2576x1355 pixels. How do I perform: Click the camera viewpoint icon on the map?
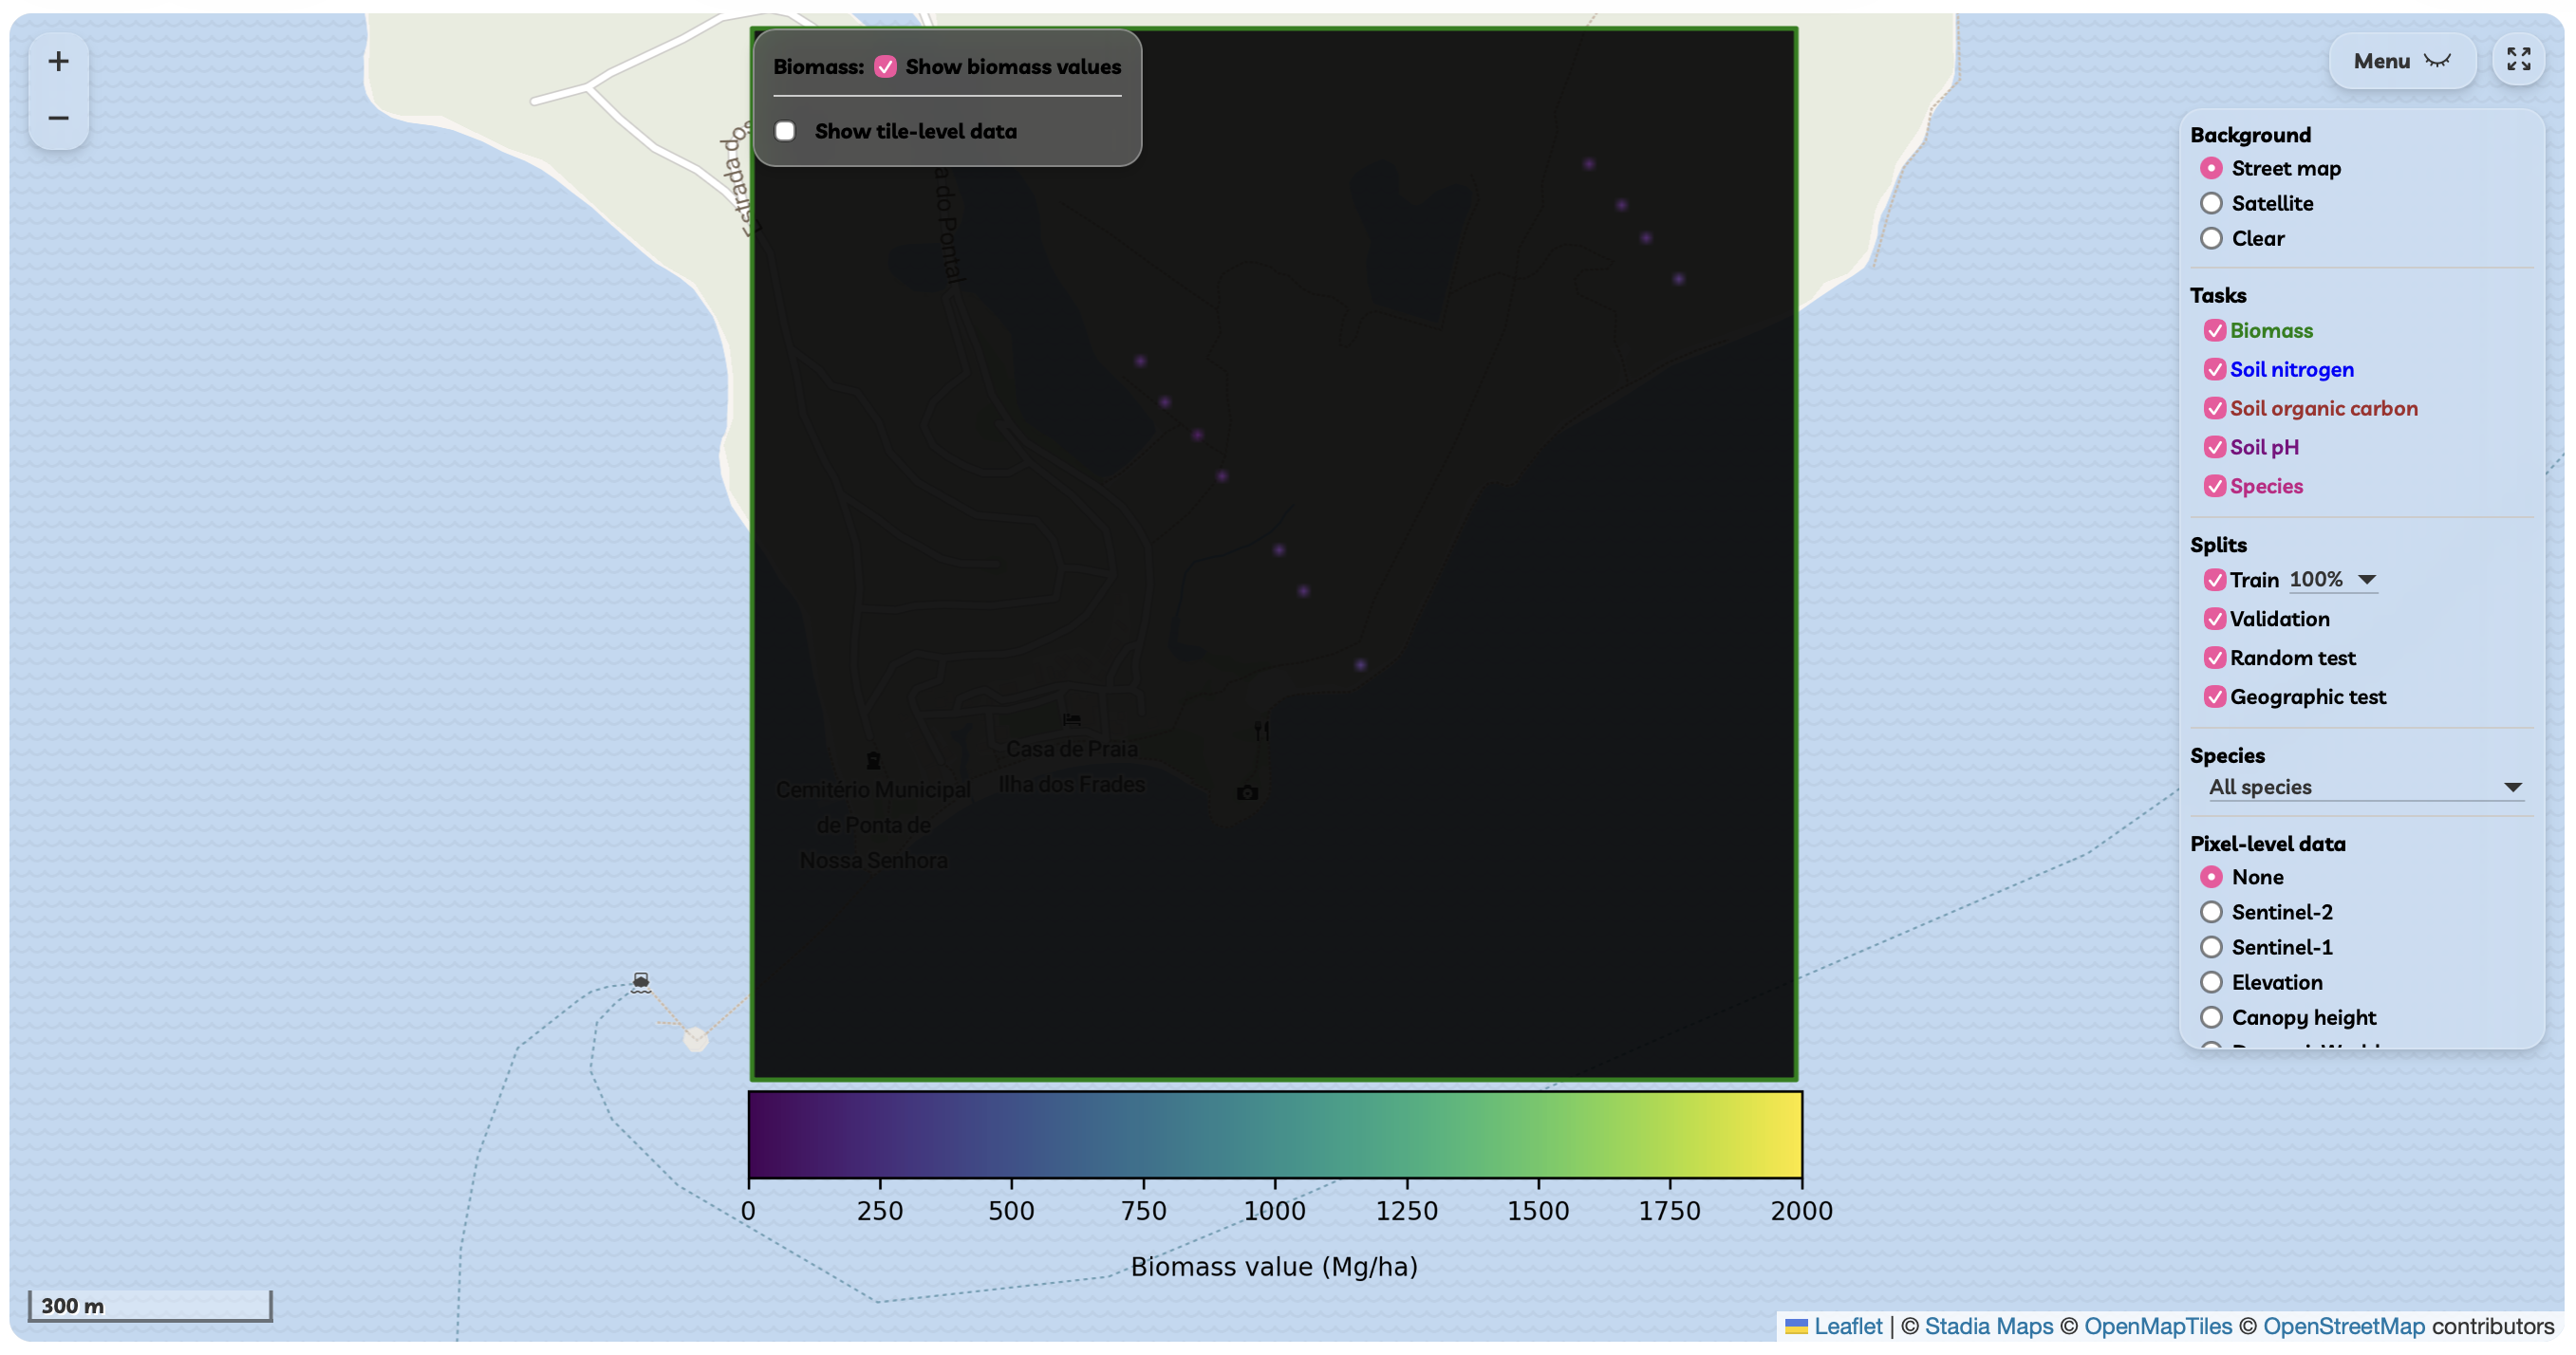(1246, 793)
